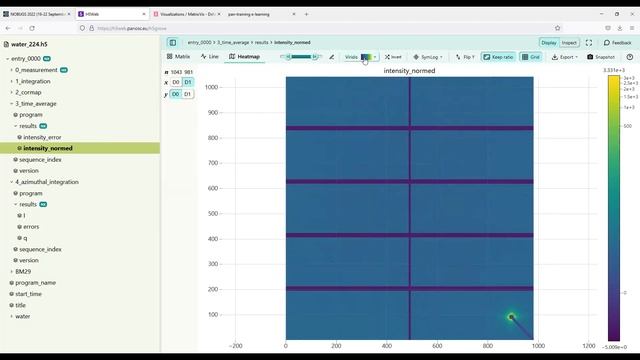The height and width of the screenshot is (360, 640).
Task: Bookmark this page with star icon
Action: [558, 28]
